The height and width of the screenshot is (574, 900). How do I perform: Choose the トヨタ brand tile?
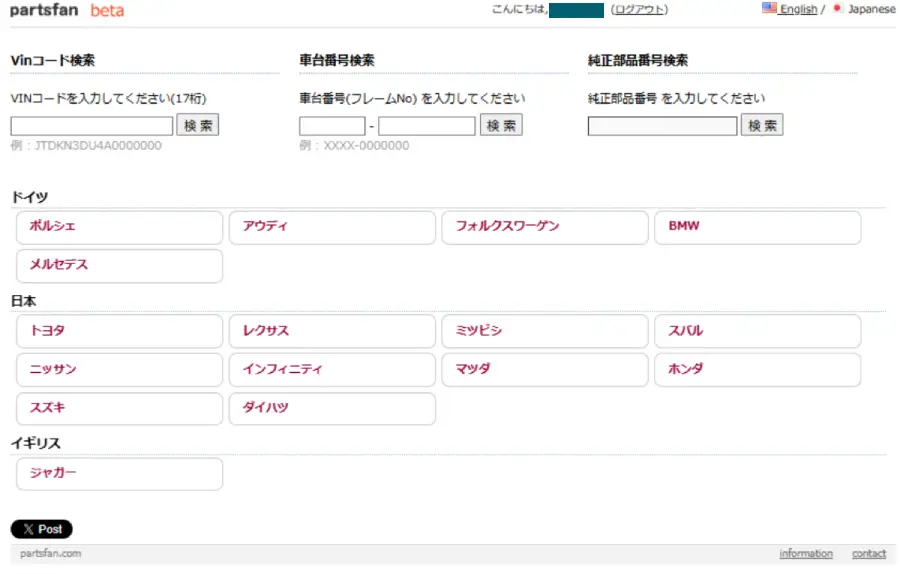pyautogui.click(x=119, y=331)
